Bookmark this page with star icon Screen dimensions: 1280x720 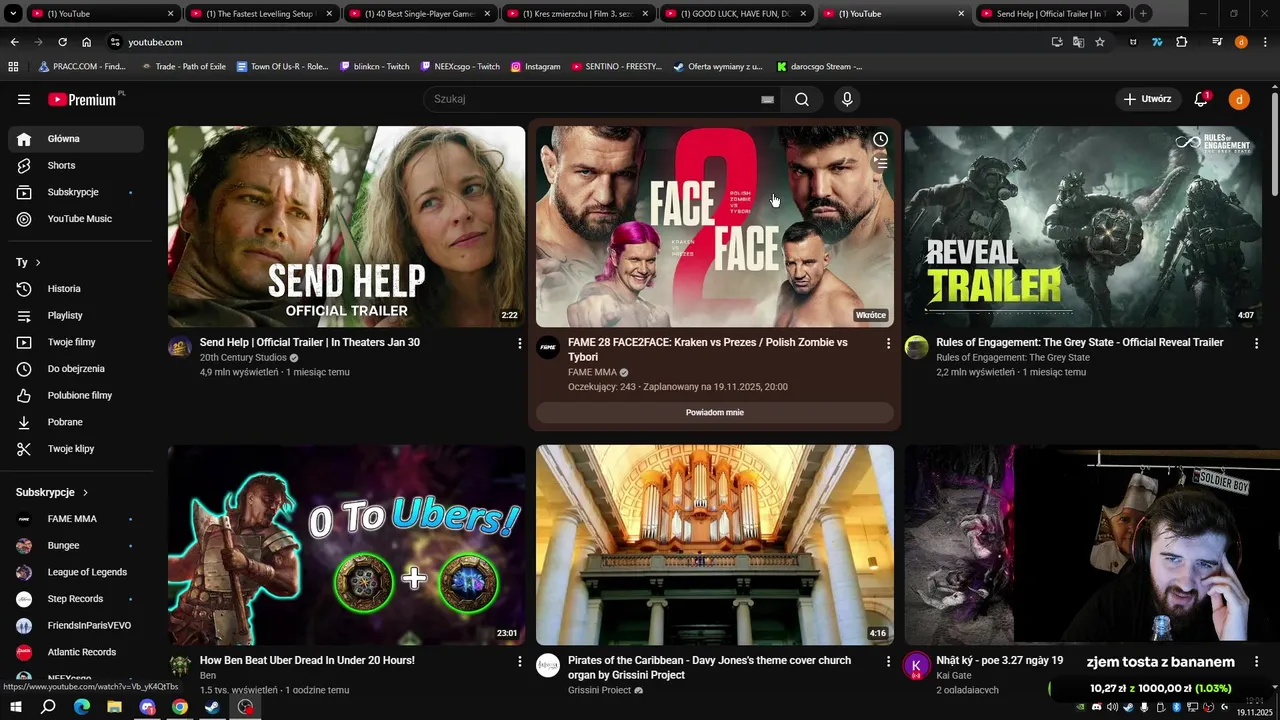(1100, 42)
